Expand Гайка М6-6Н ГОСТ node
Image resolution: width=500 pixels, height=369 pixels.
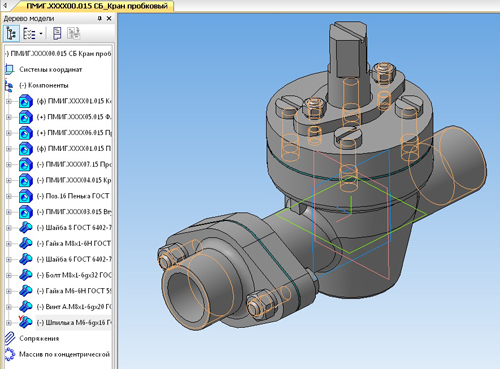(x=9, y=291)
